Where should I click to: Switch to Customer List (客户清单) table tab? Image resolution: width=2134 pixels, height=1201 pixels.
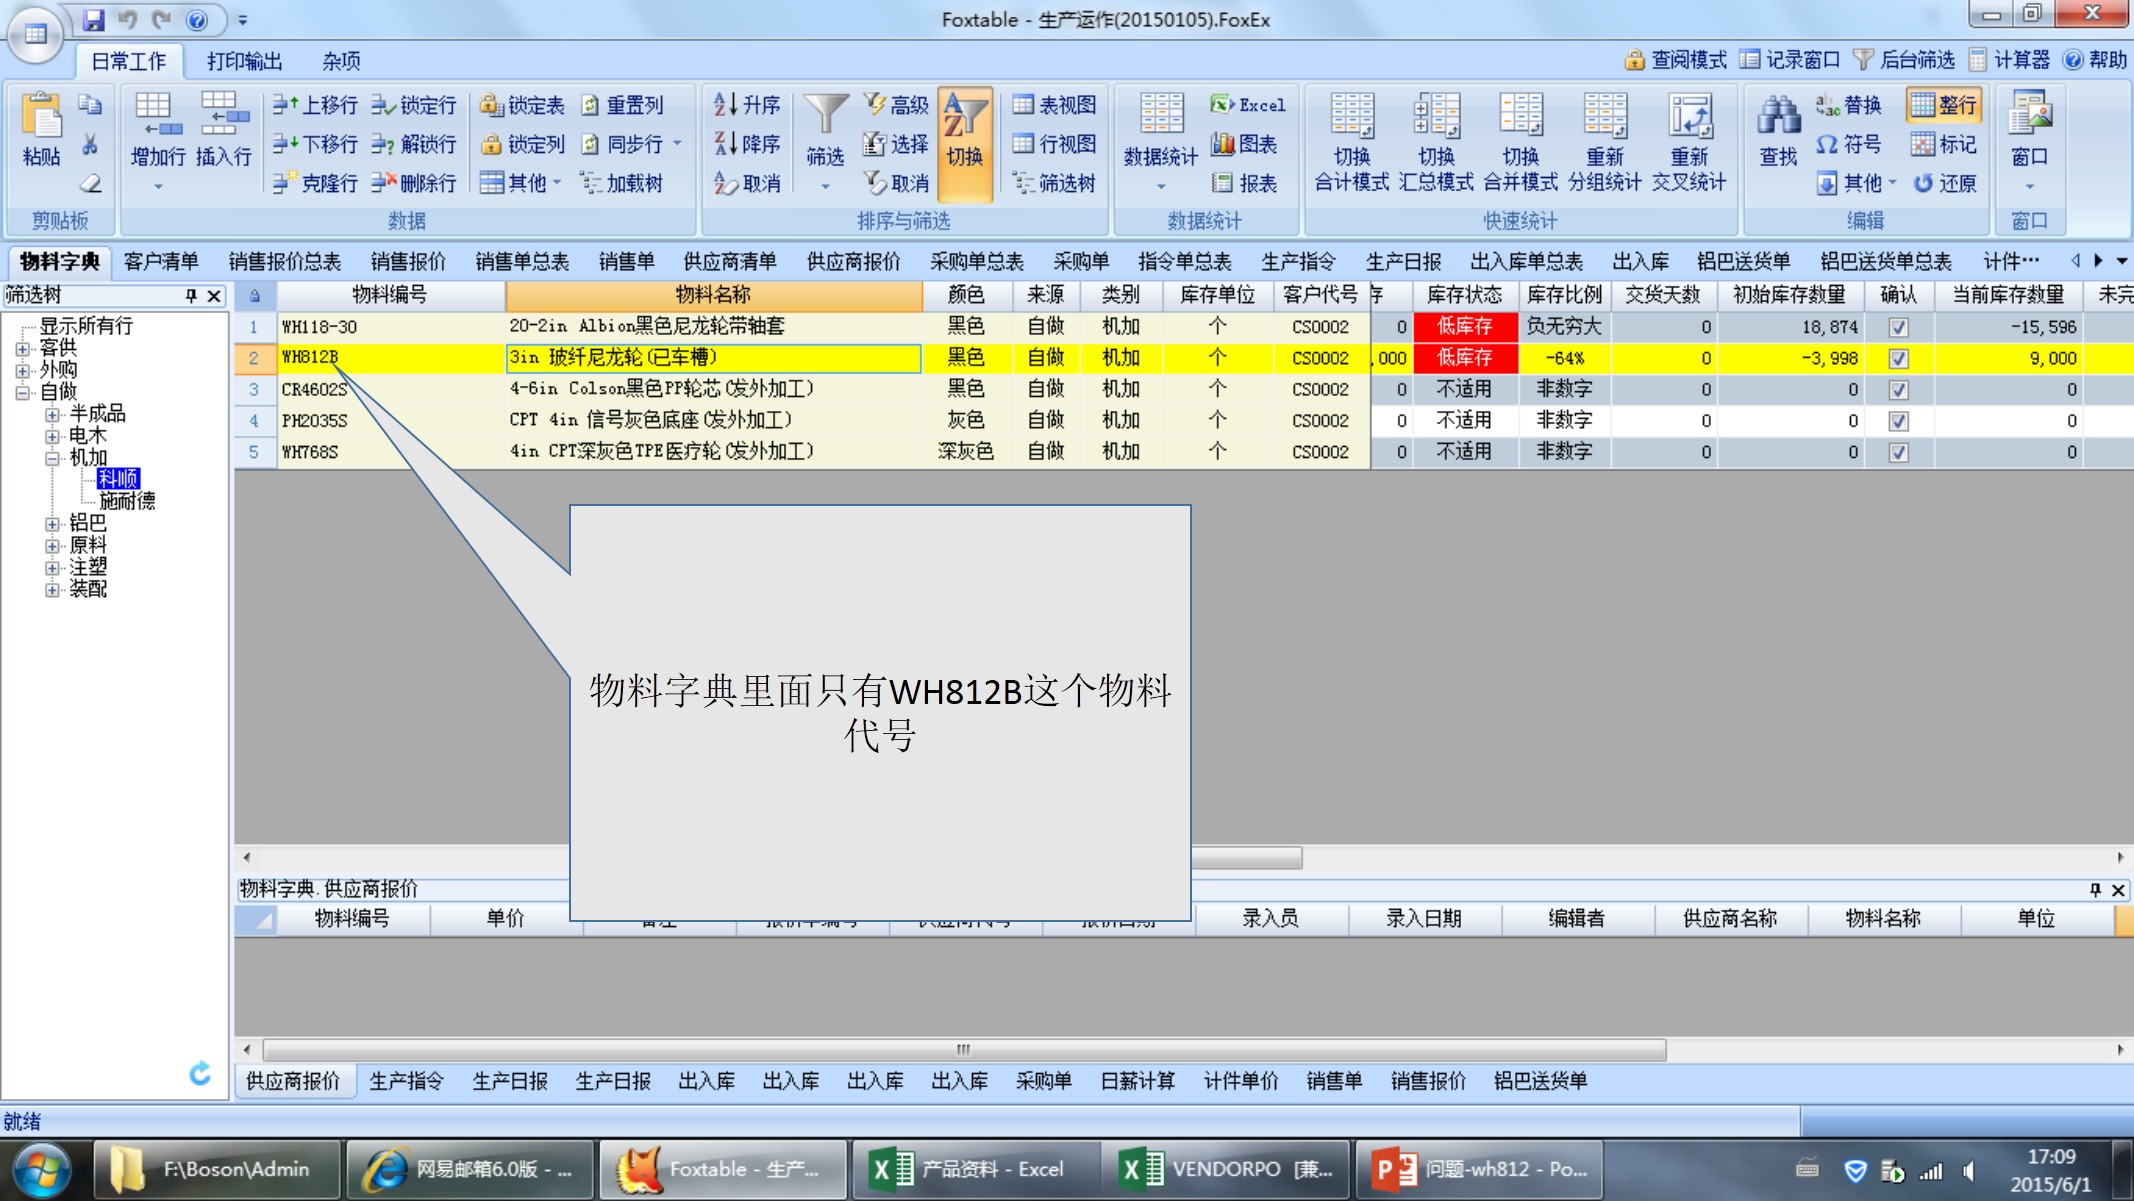[161, 262]
